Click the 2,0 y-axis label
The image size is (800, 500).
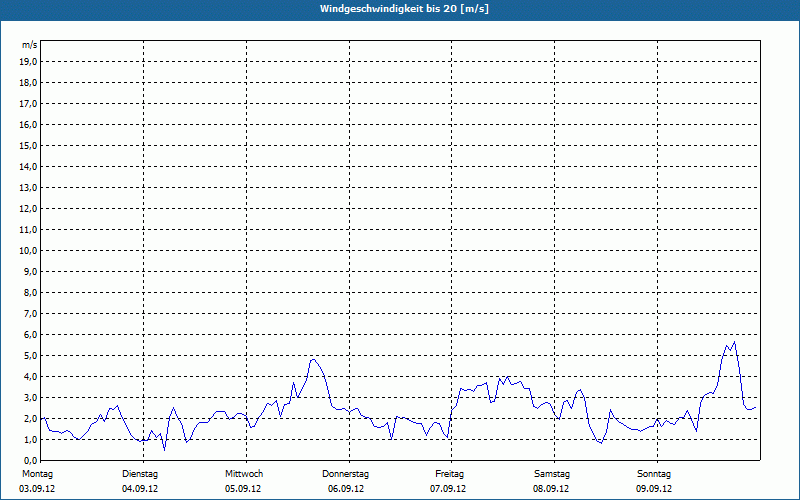coord(30,418)
